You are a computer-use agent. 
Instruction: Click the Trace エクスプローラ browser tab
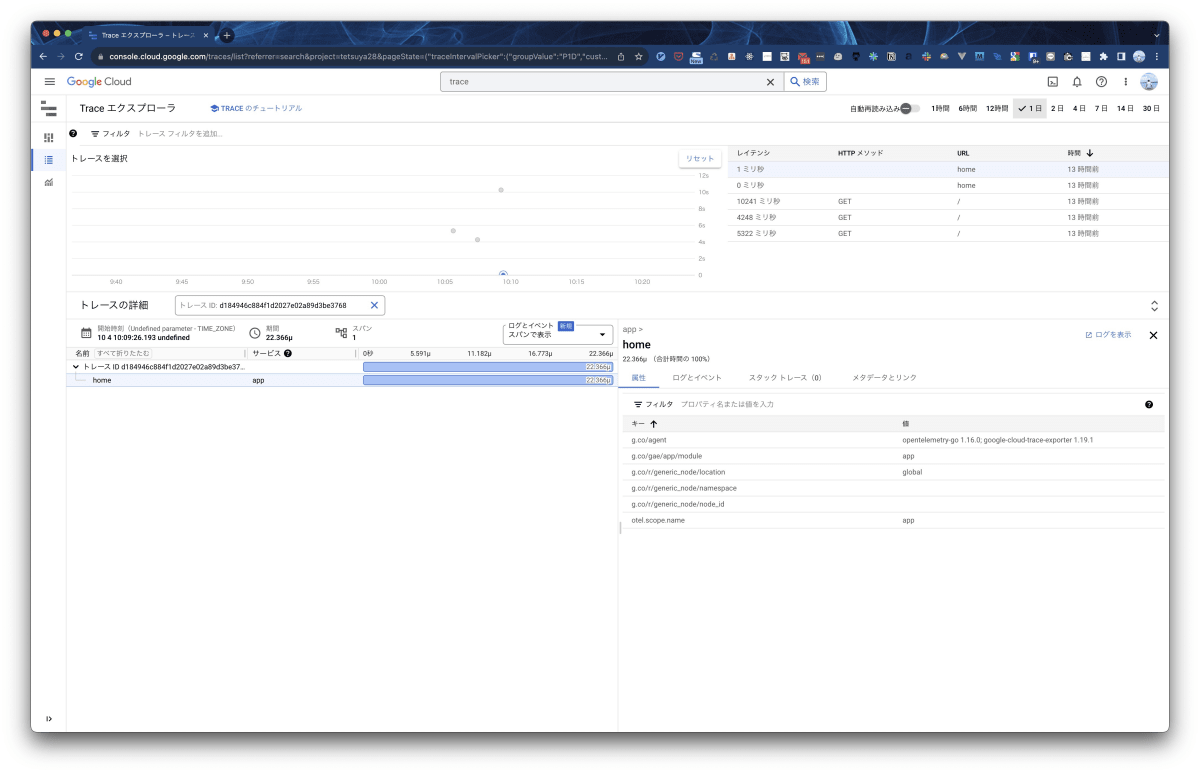(x=150, y=35)
